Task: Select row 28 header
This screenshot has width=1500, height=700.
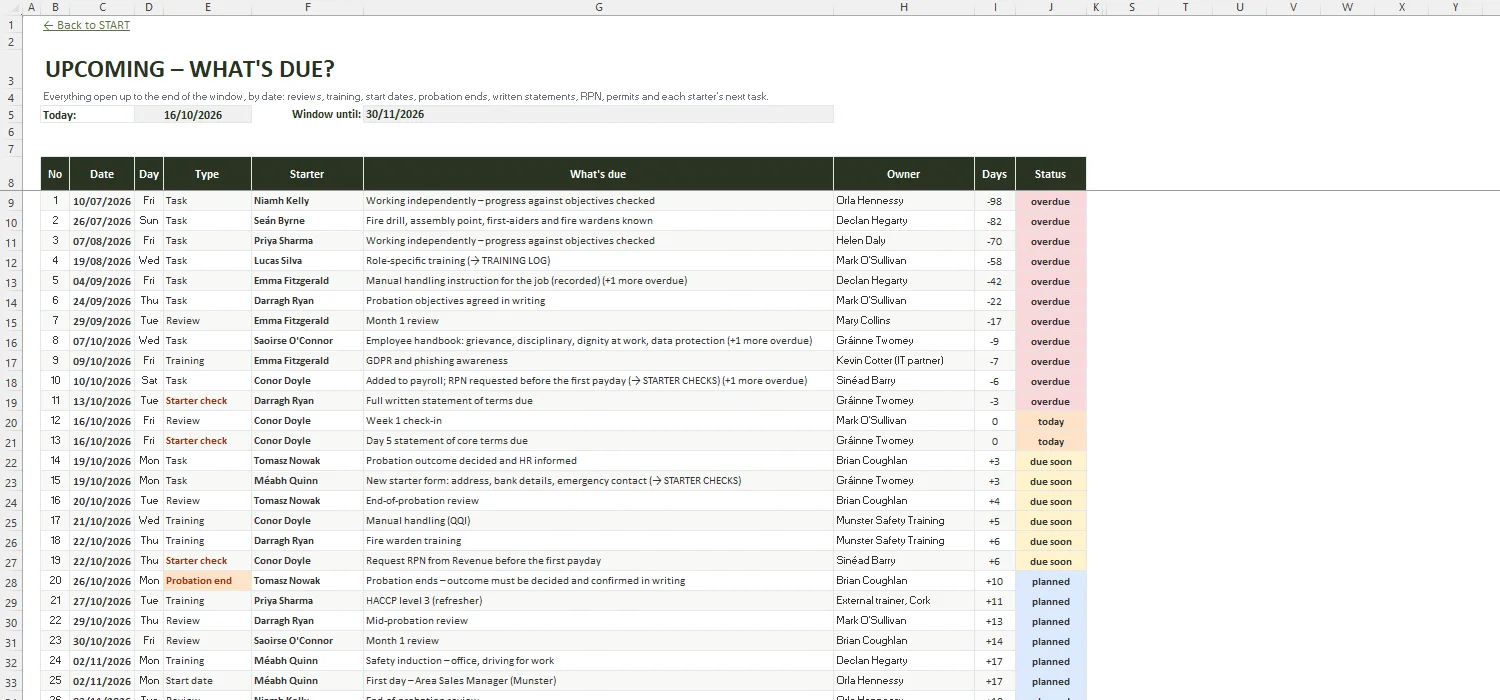Action: [x=11, y=581]
